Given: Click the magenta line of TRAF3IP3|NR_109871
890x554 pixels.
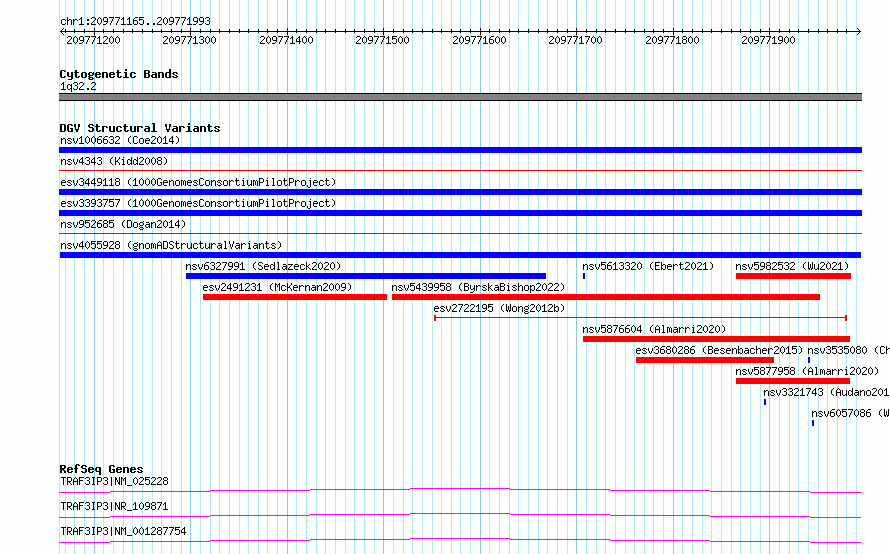Looking at the screenshot, I should [x=460, y=515].
